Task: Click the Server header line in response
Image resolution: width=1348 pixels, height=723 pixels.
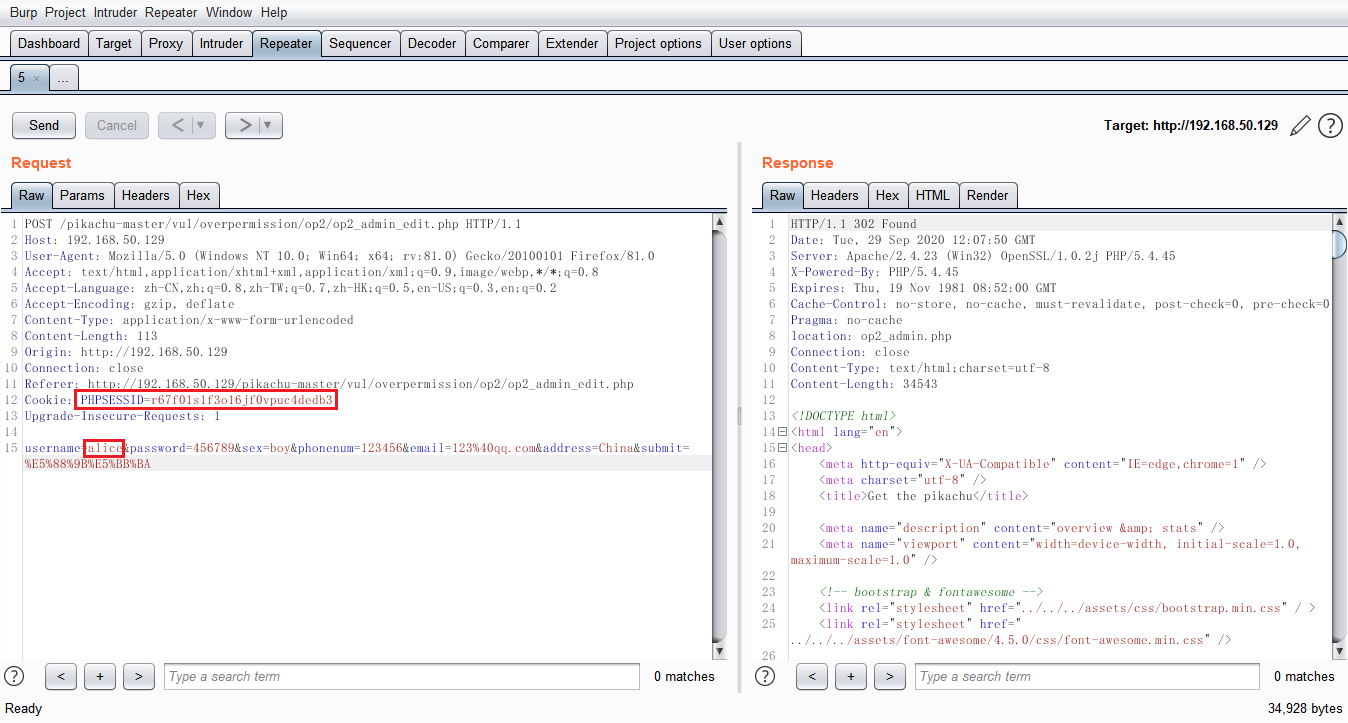Action: pyautogui.click(x=983, y=256)
